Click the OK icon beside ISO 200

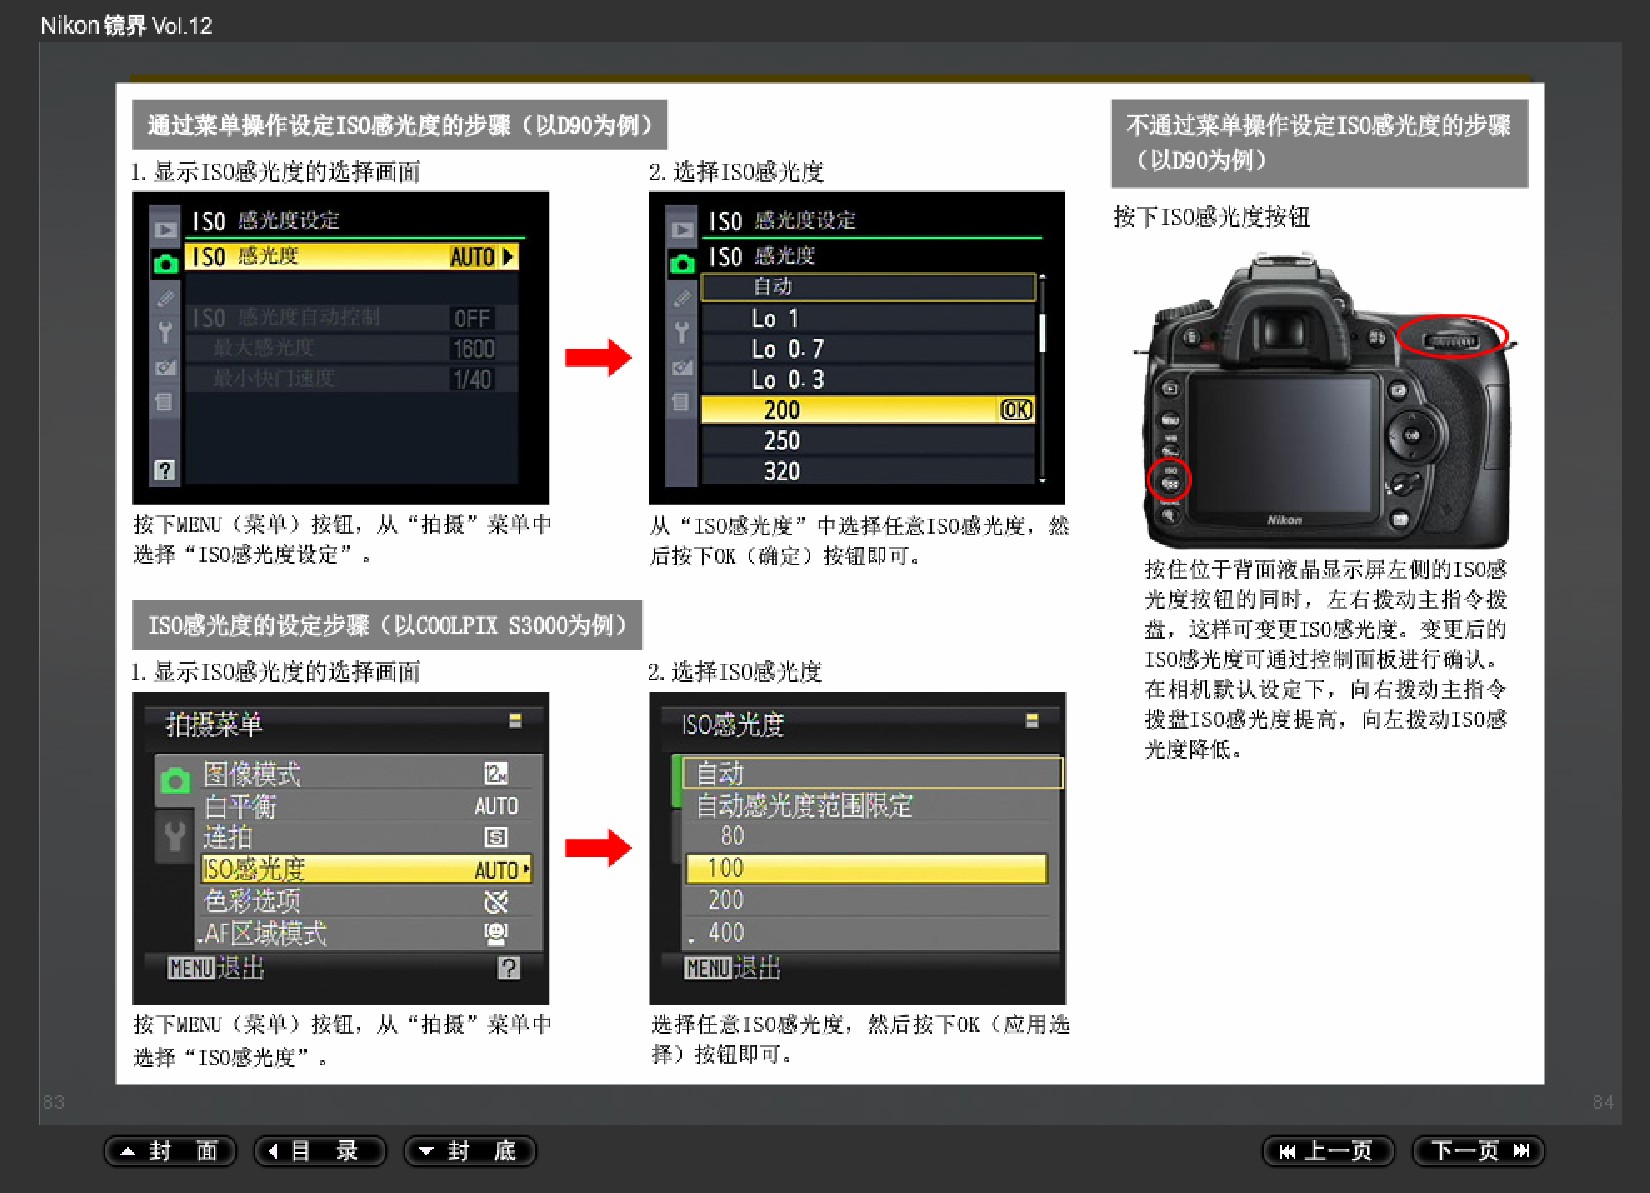(x=1016, y=410)
